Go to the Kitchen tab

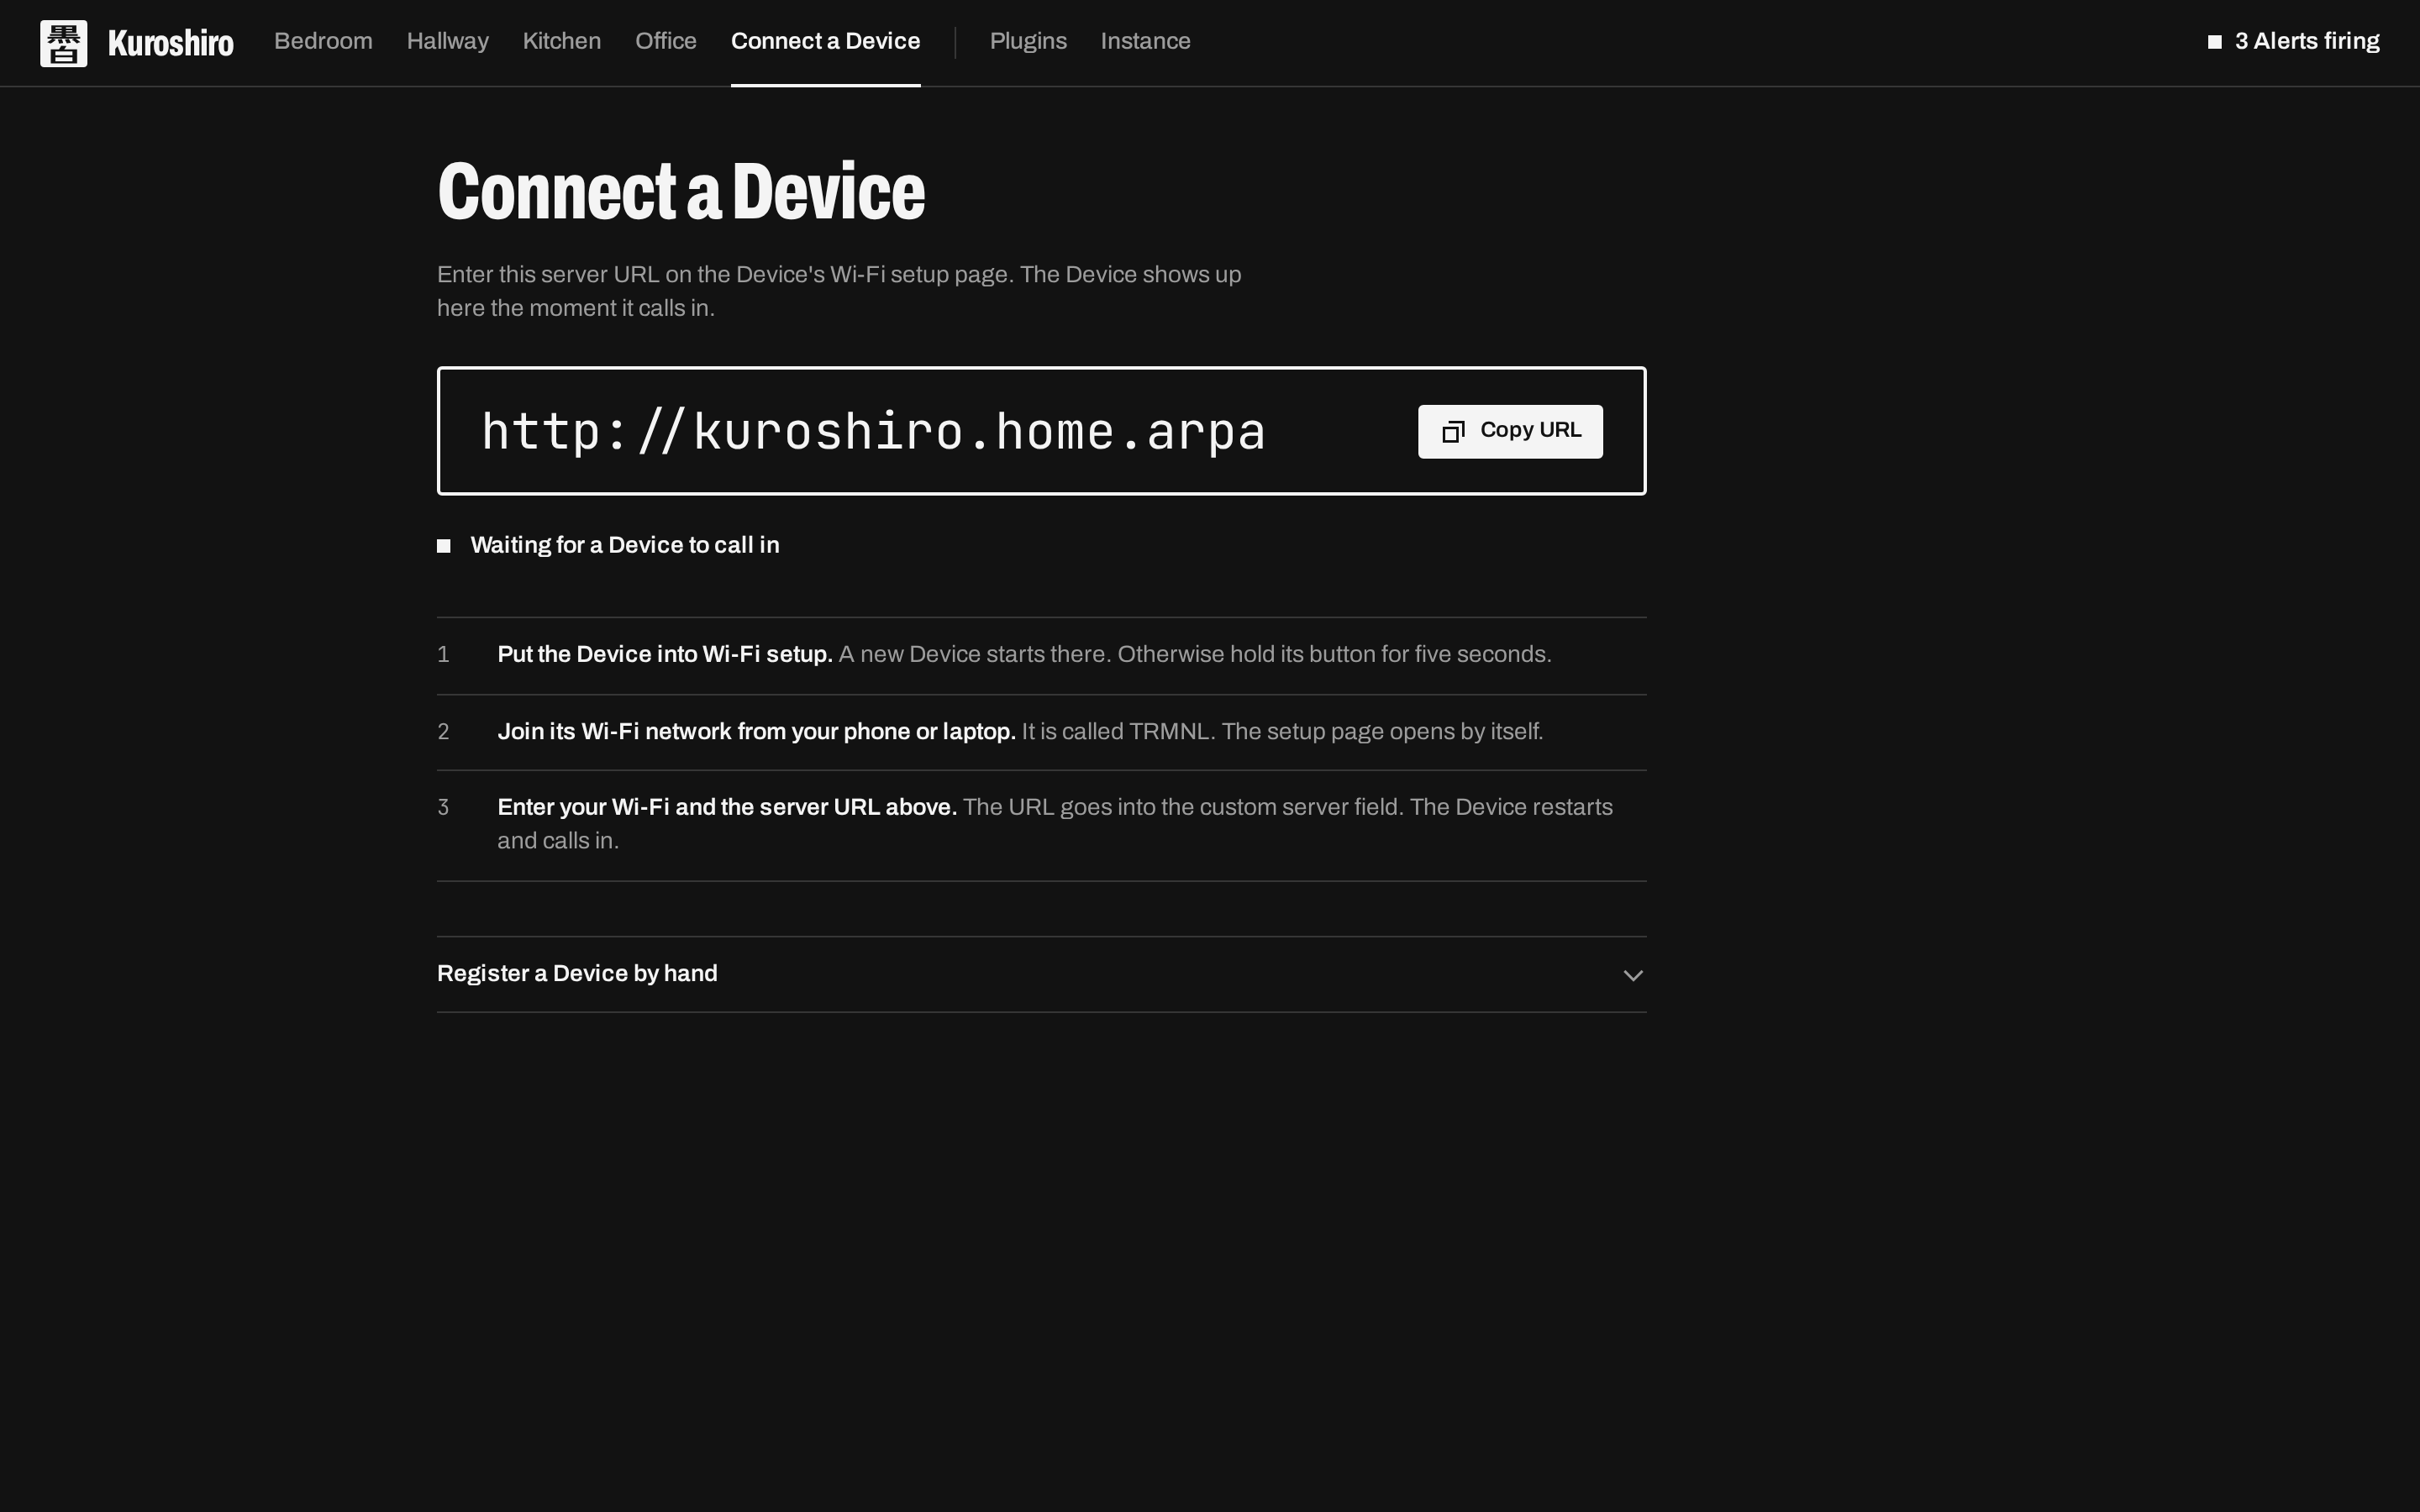(x=561, y=41)
